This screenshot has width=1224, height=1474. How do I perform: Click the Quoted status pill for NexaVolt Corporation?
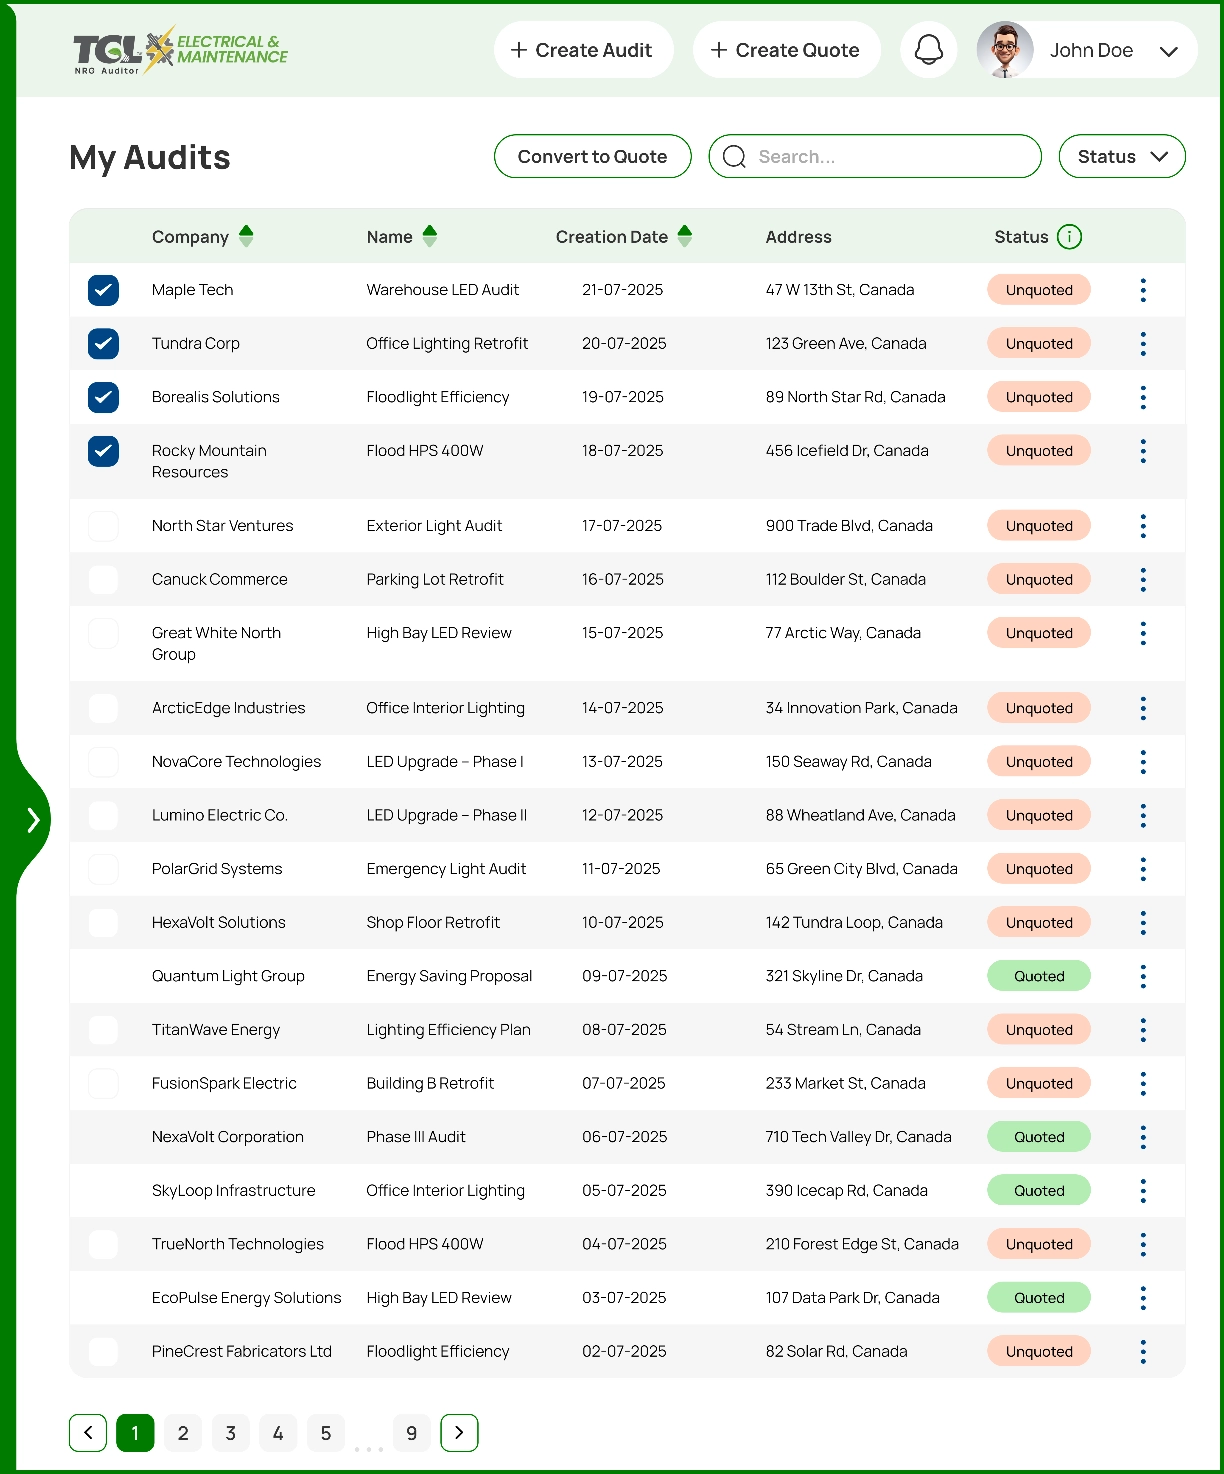point(1039,1137)
